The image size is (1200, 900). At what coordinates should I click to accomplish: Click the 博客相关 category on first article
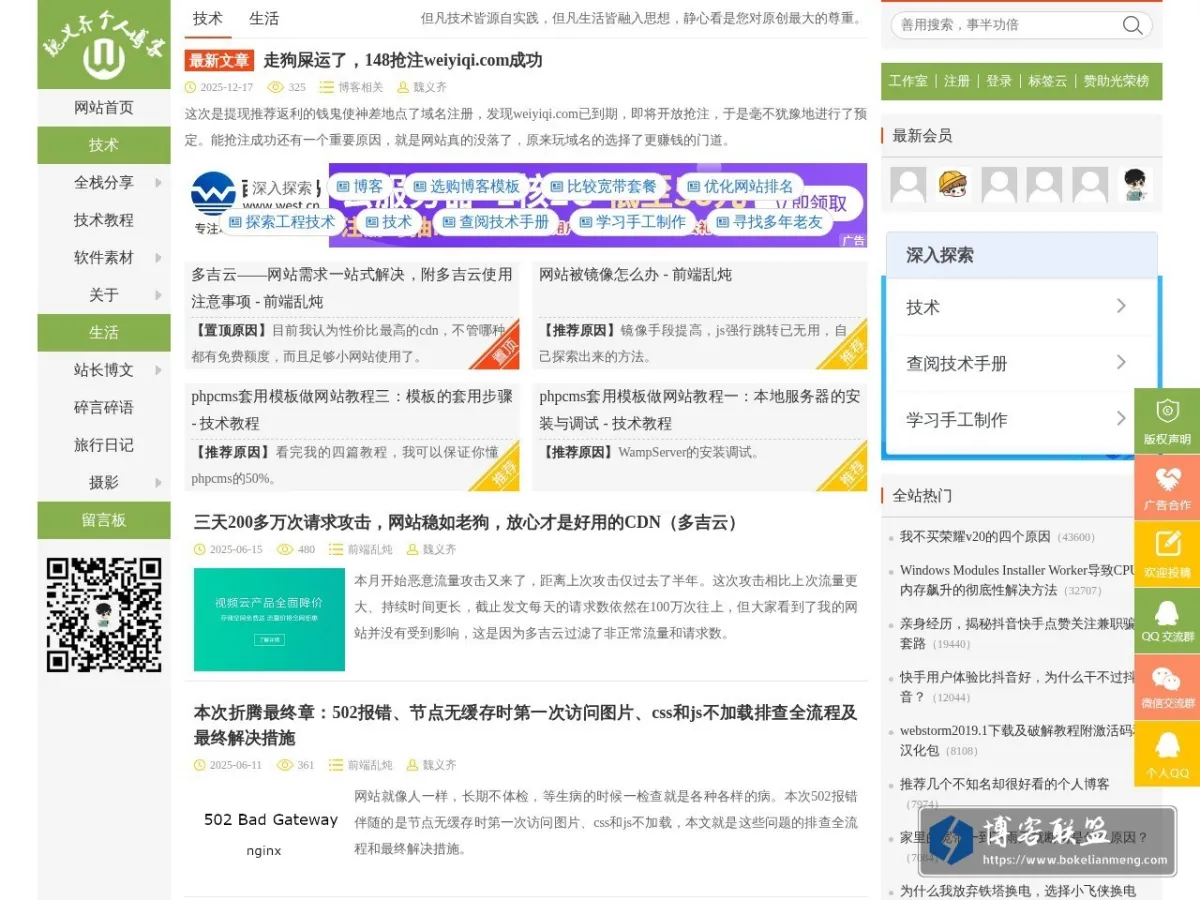pyautogui.click(x=360, y=88)
